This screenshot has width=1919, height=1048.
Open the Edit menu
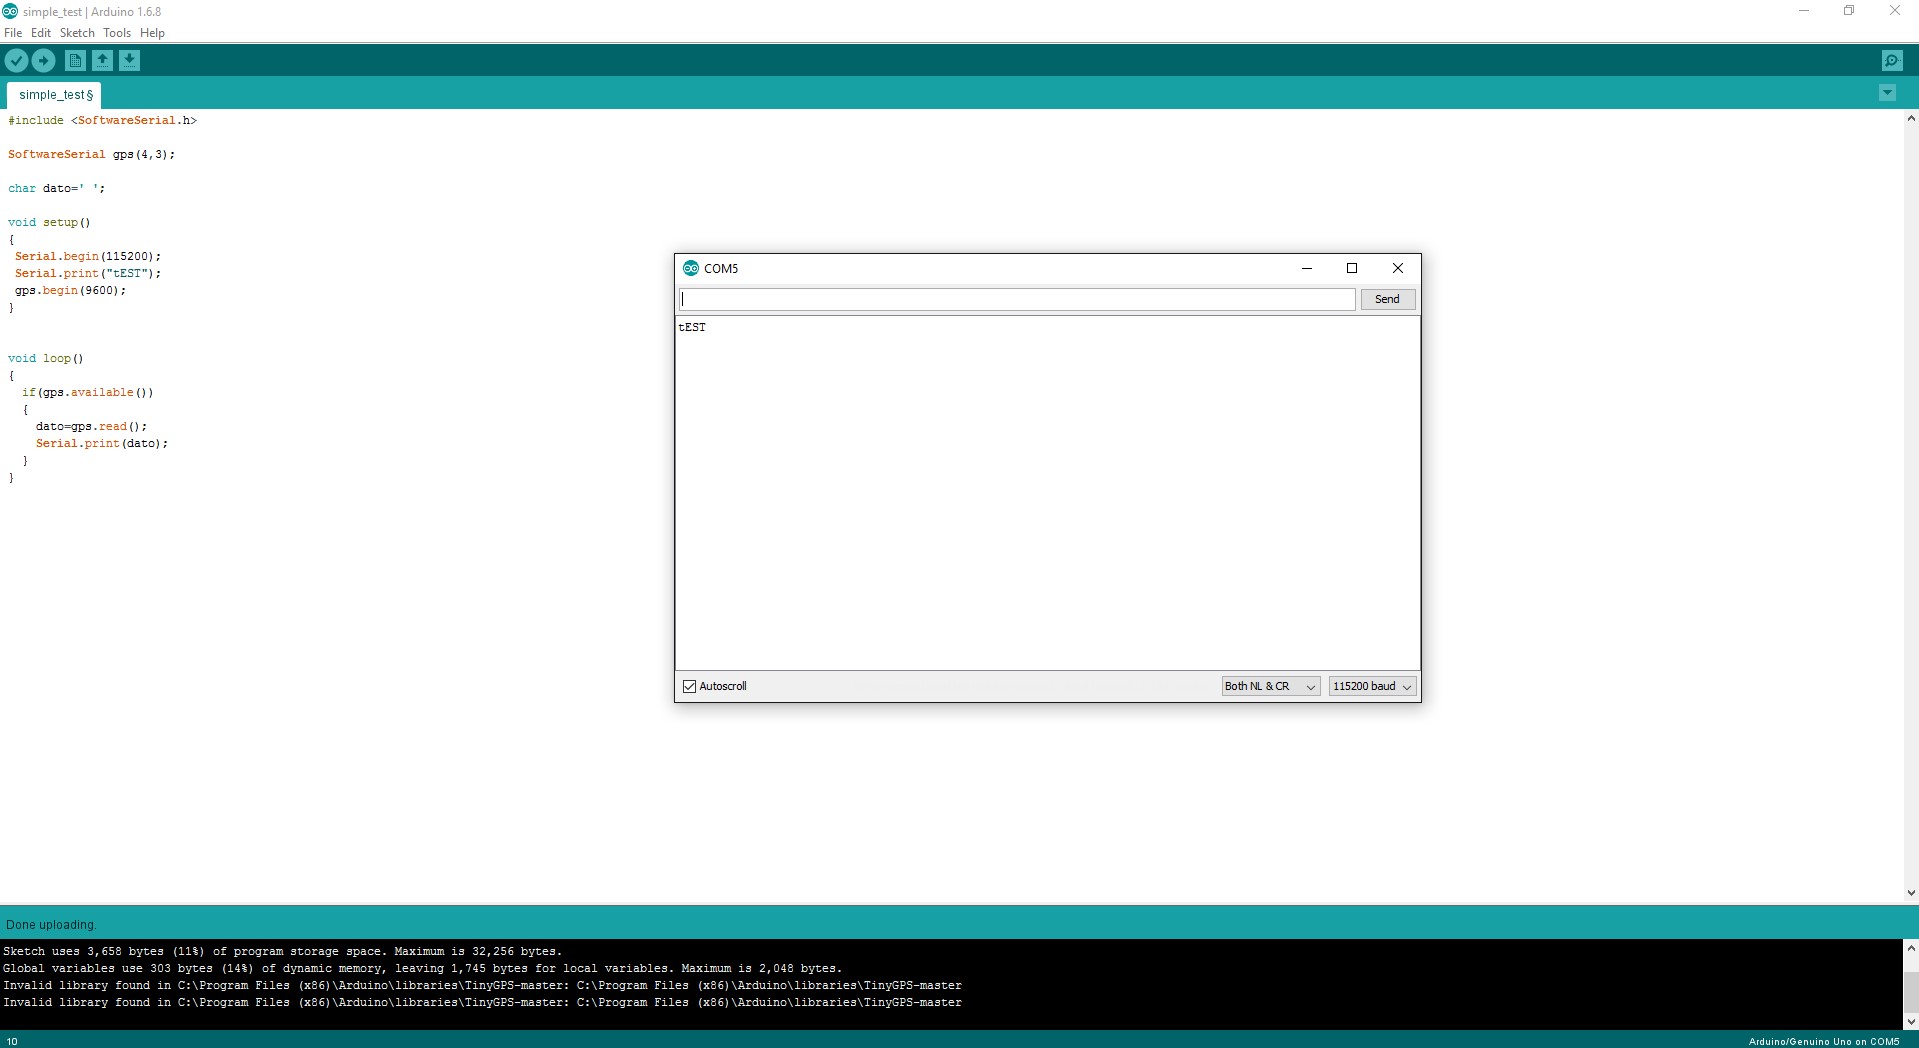(41, 33)
